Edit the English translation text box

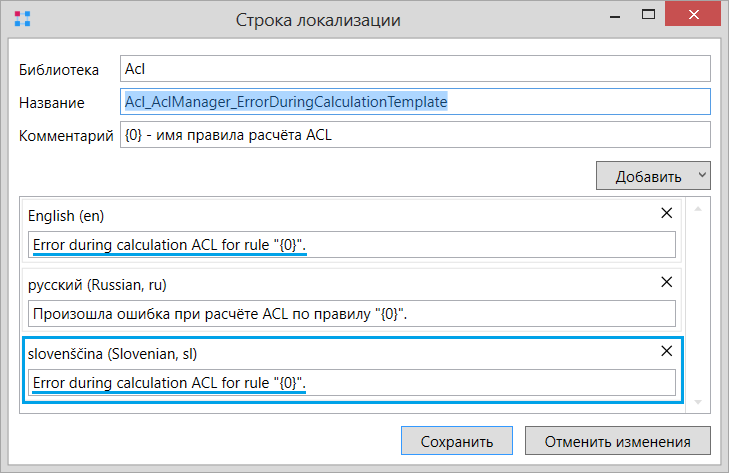[352, 245]
